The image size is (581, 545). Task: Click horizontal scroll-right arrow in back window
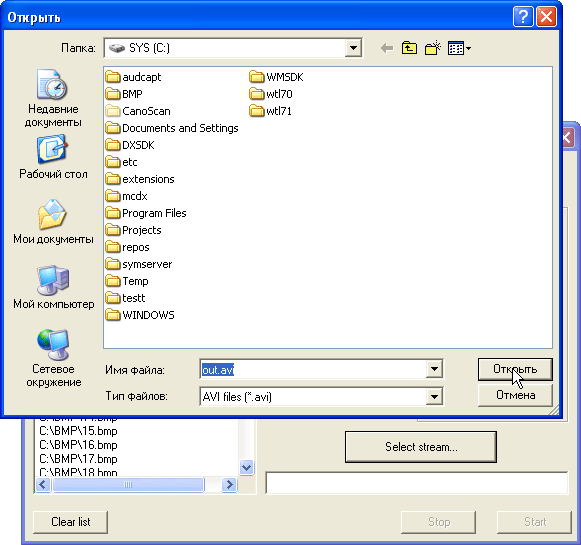point(229,485)
